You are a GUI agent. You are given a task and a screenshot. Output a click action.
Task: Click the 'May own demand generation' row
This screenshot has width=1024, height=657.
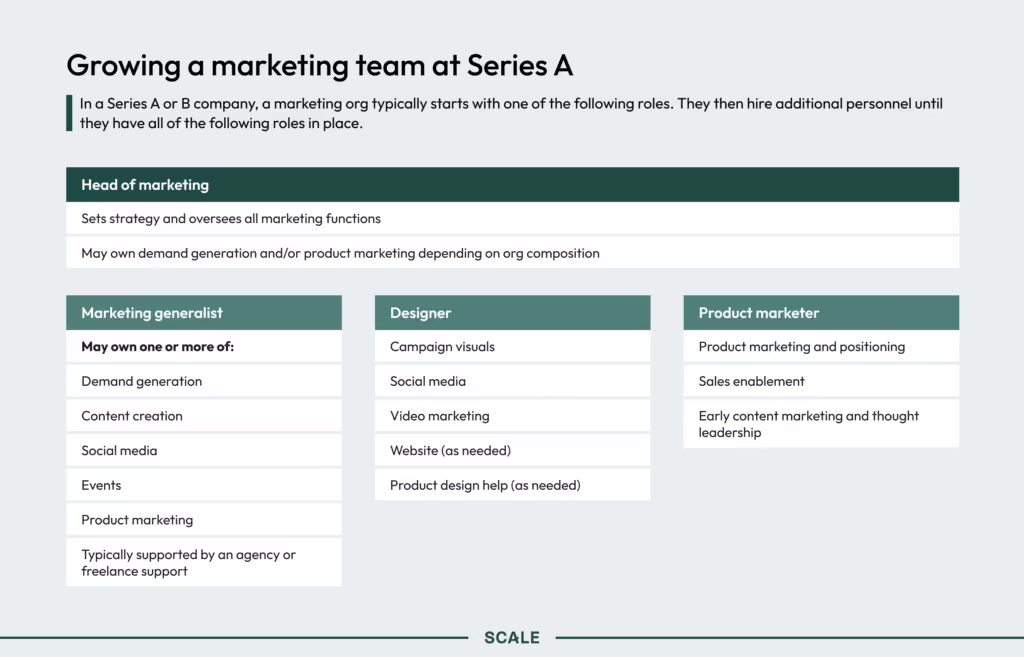pyautogui.click(x=512, y=253)
